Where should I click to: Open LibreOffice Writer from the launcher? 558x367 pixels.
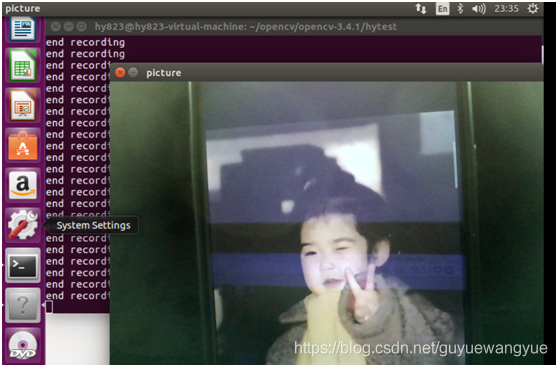(x=23, y=29)
